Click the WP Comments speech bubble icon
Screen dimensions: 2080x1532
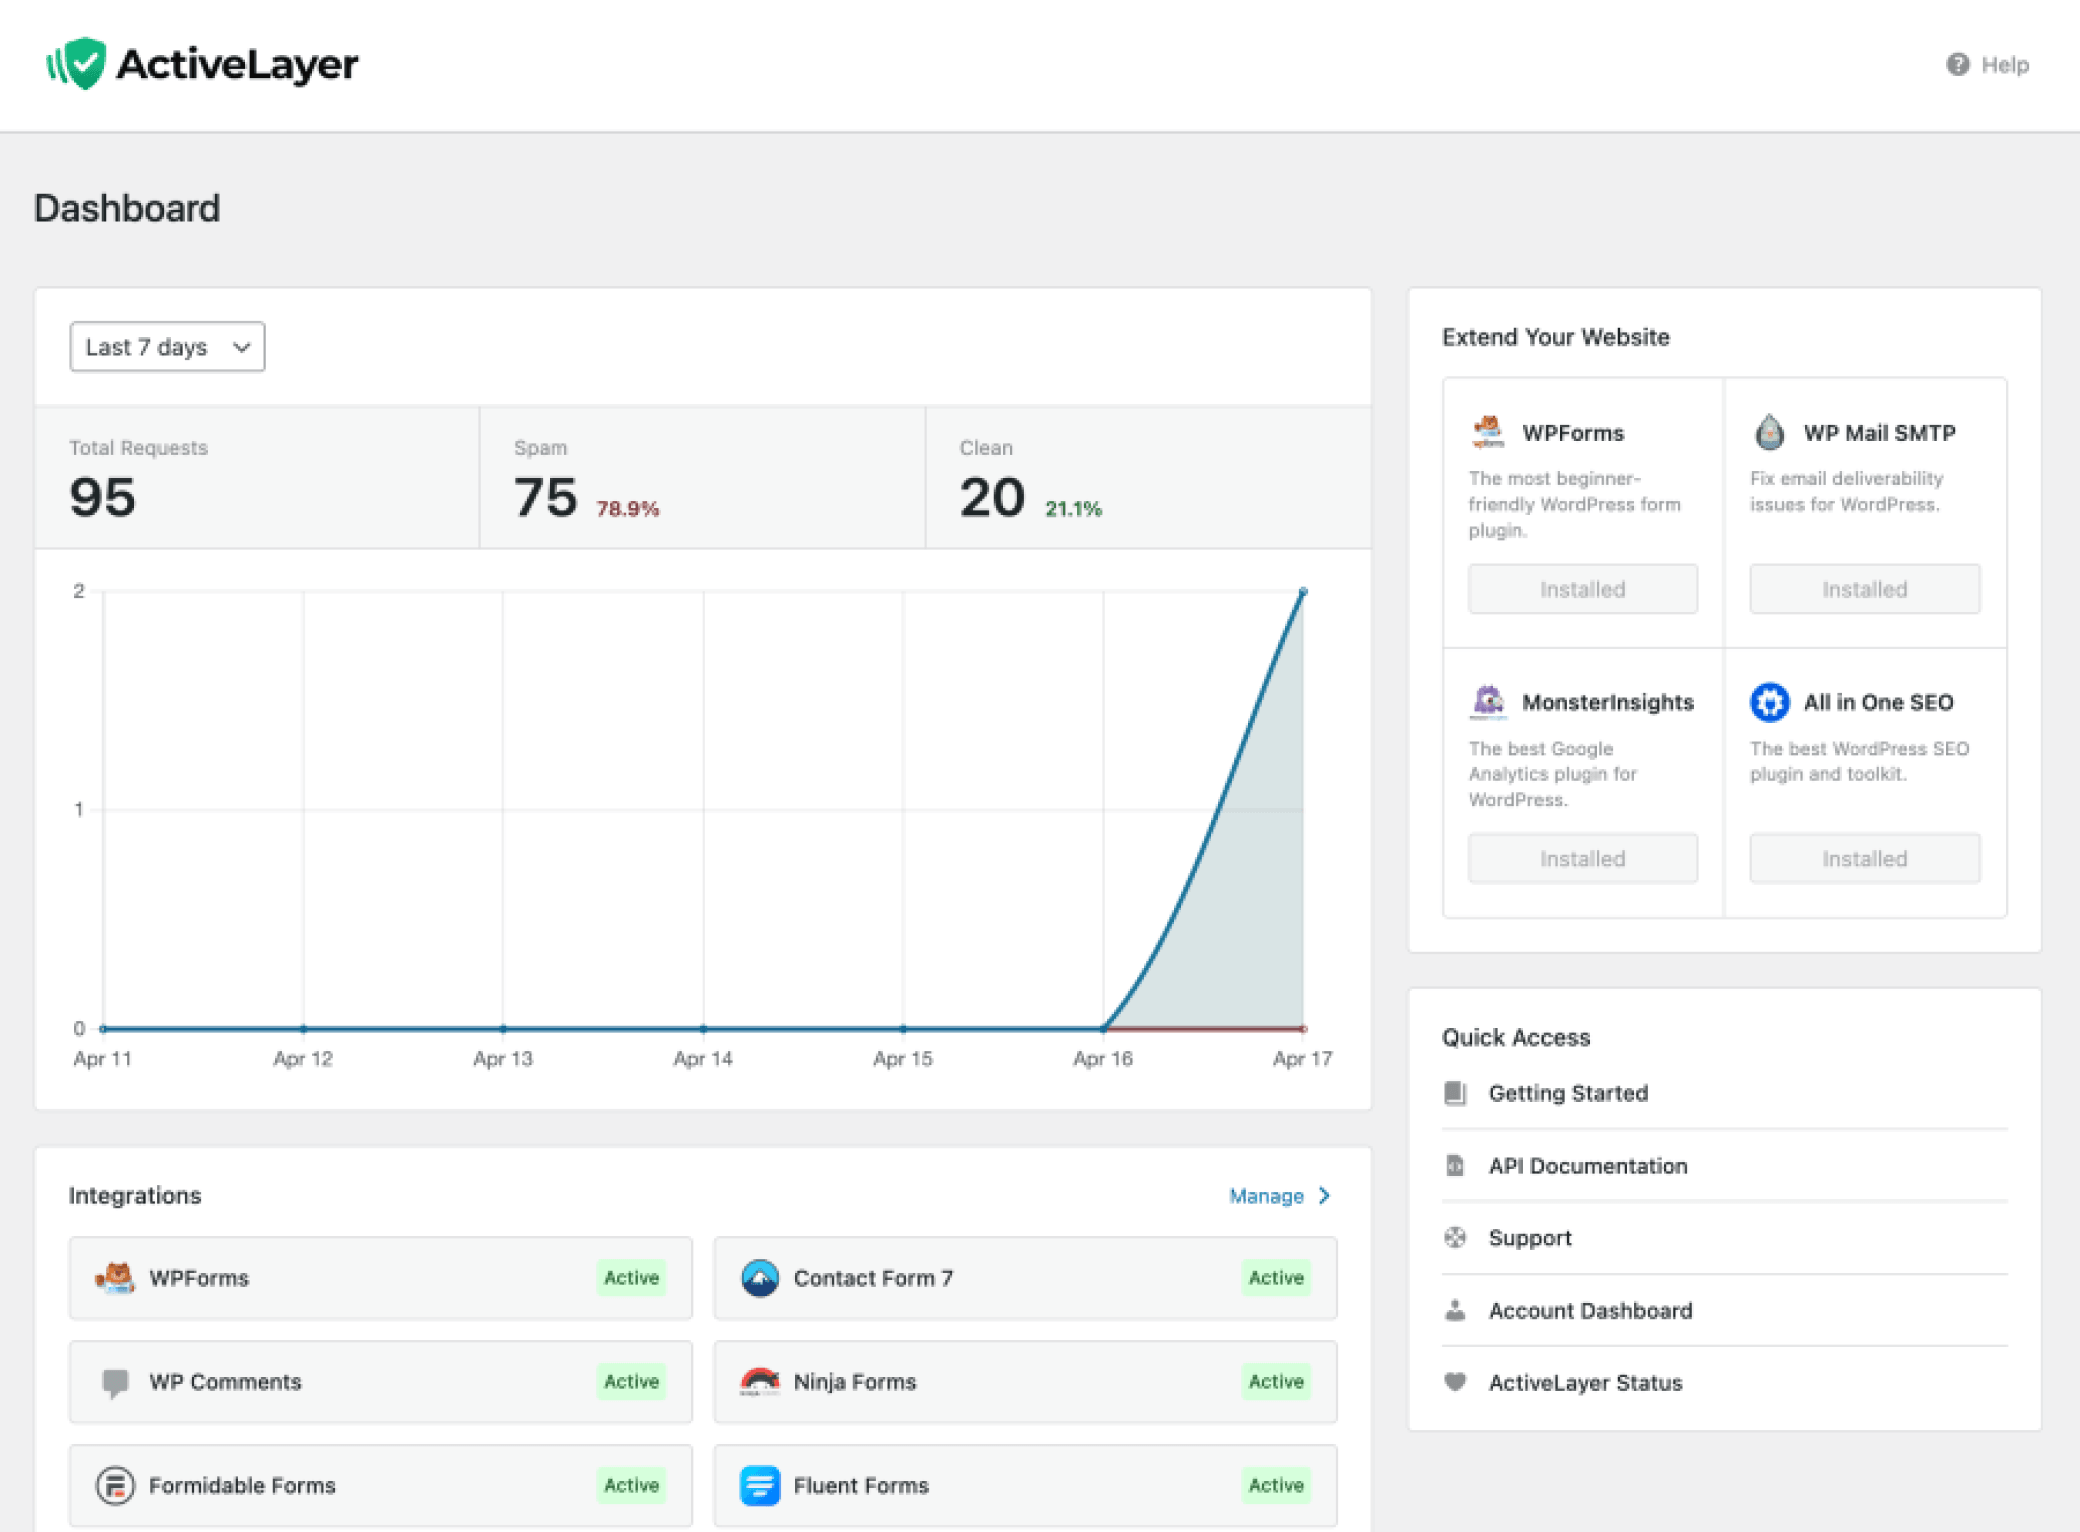click(115, 1383)
